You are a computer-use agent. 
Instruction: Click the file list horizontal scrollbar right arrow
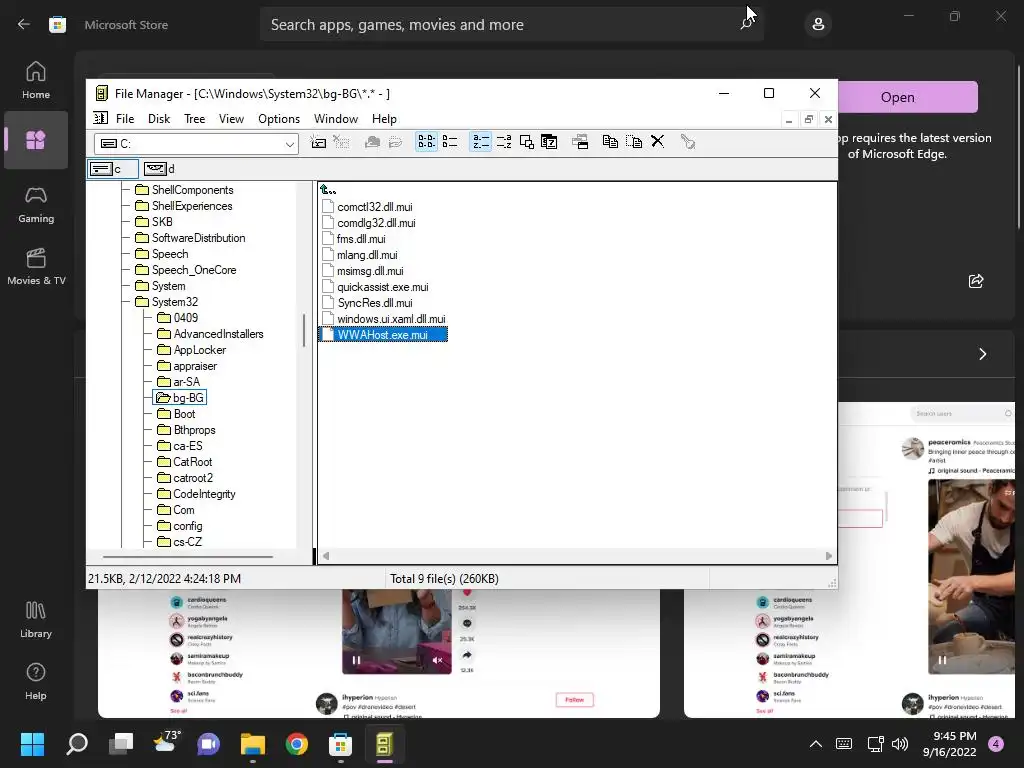coord(829,556)
